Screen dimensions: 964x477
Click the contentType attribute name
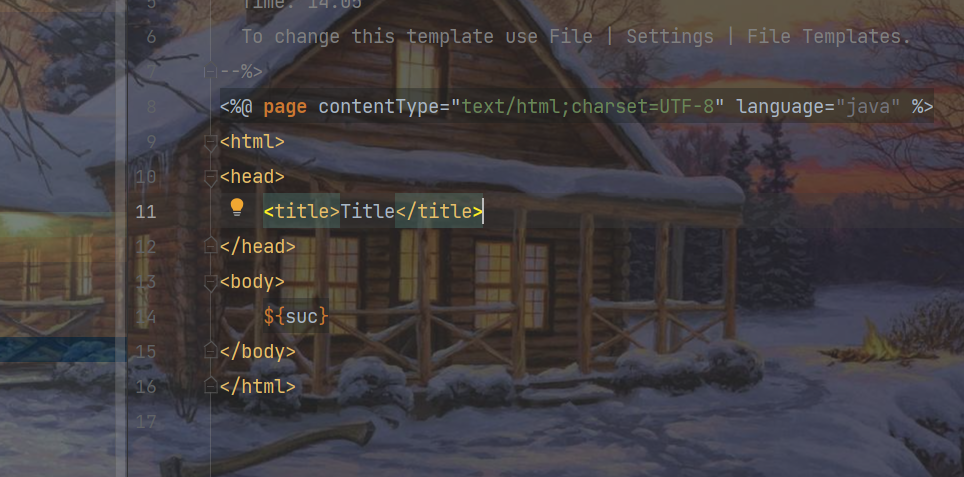379,107
